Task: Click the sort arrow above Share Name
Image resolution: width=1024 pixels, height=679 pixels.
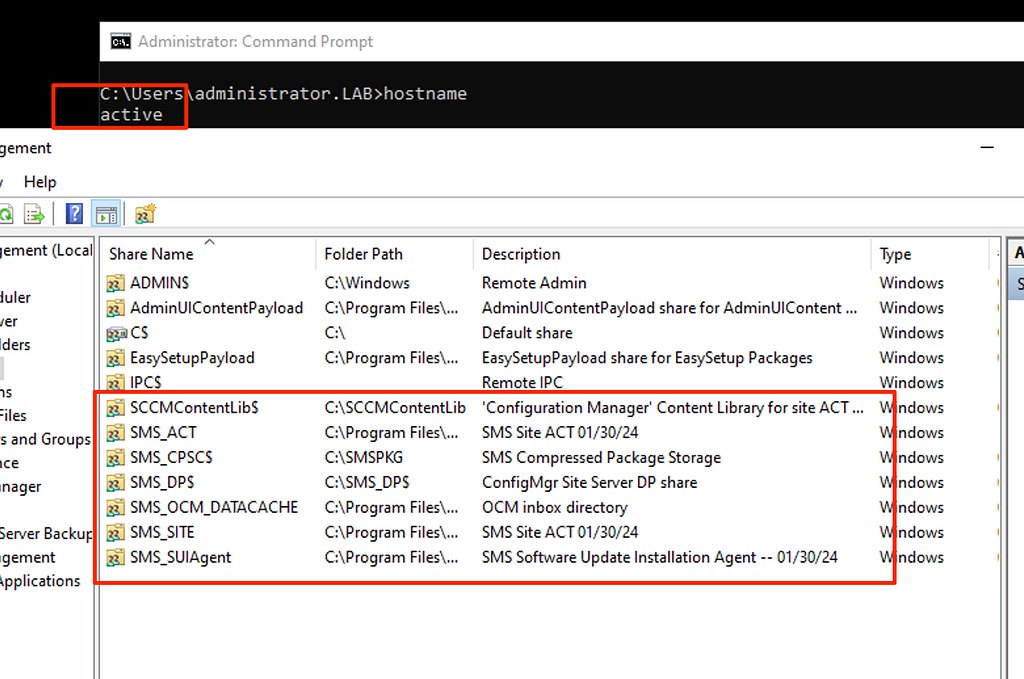Action: pyautogui.click(x=210, y=242)
